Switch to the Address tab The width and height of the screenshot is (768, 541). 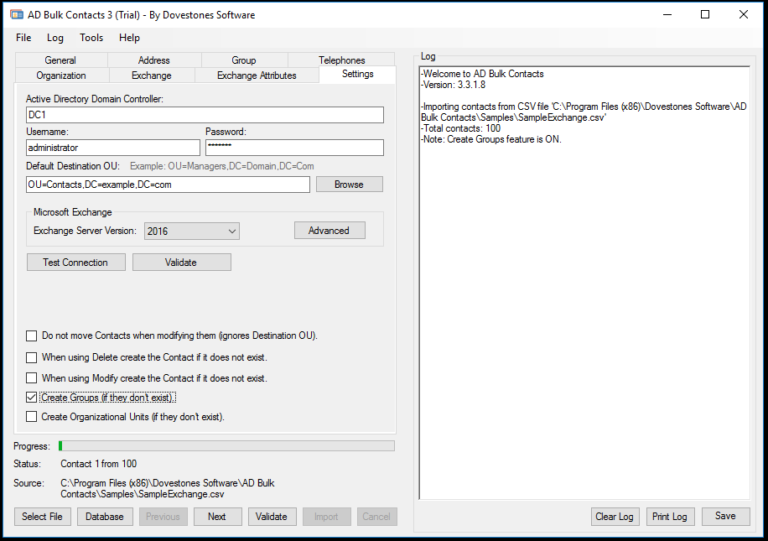coord(154,60)
